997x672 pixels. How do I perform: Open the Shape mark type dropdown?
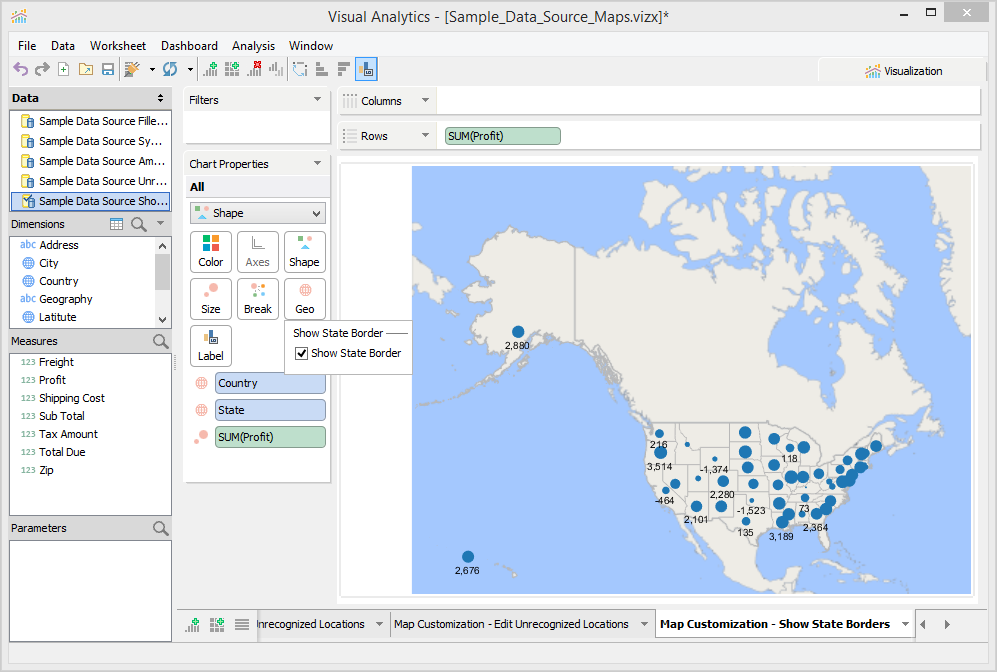258,213
